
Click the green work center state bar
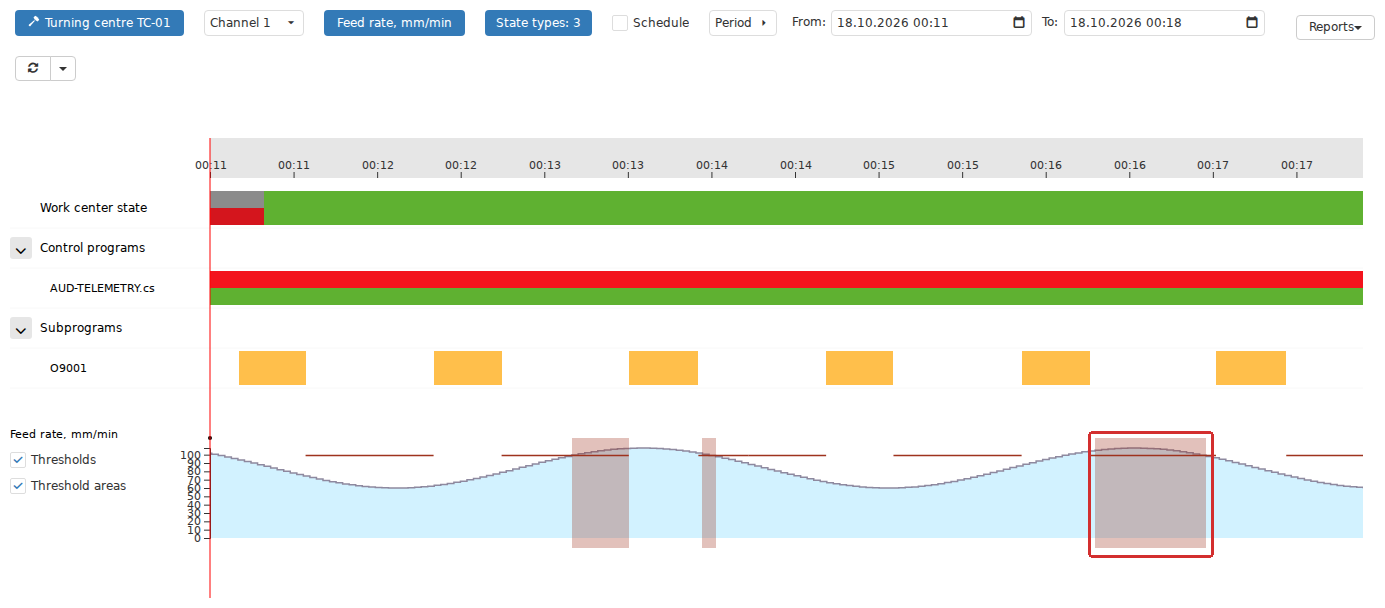point(813,208)
